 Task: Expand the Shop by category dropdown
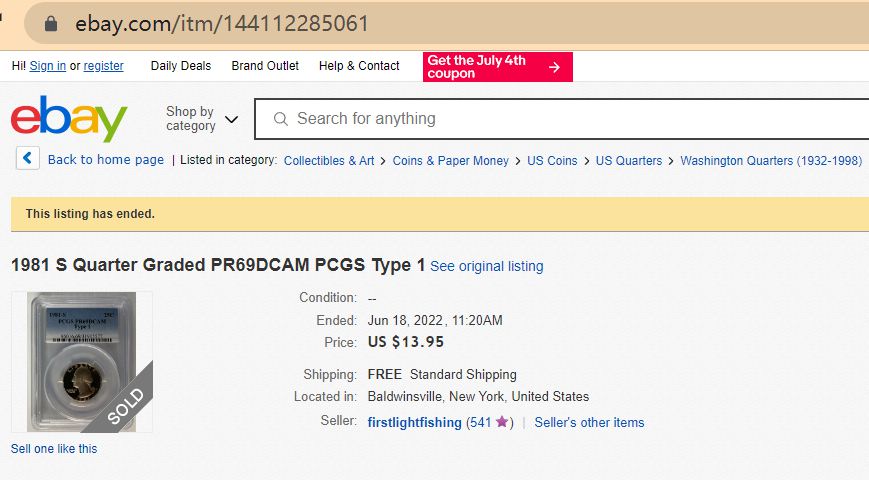(202, 119)
